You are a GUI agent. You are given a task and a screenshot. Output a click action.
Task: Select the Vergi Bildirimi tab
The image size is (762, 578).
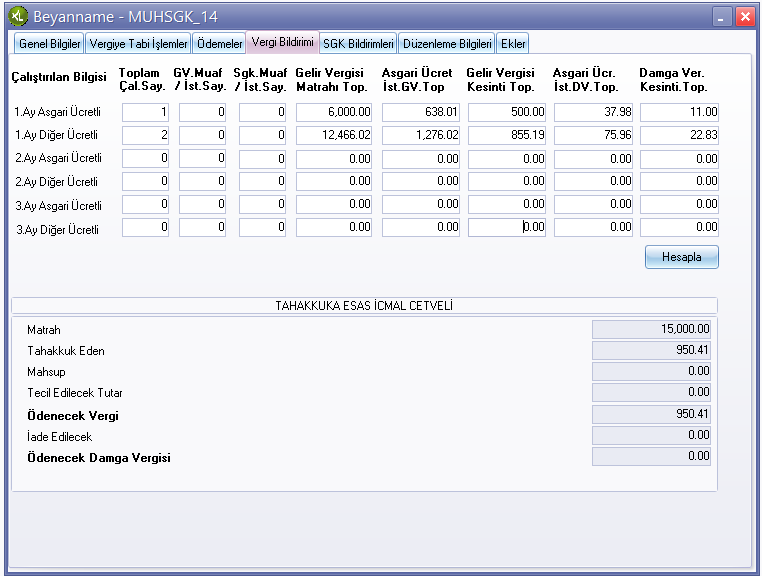click(283, 42)
